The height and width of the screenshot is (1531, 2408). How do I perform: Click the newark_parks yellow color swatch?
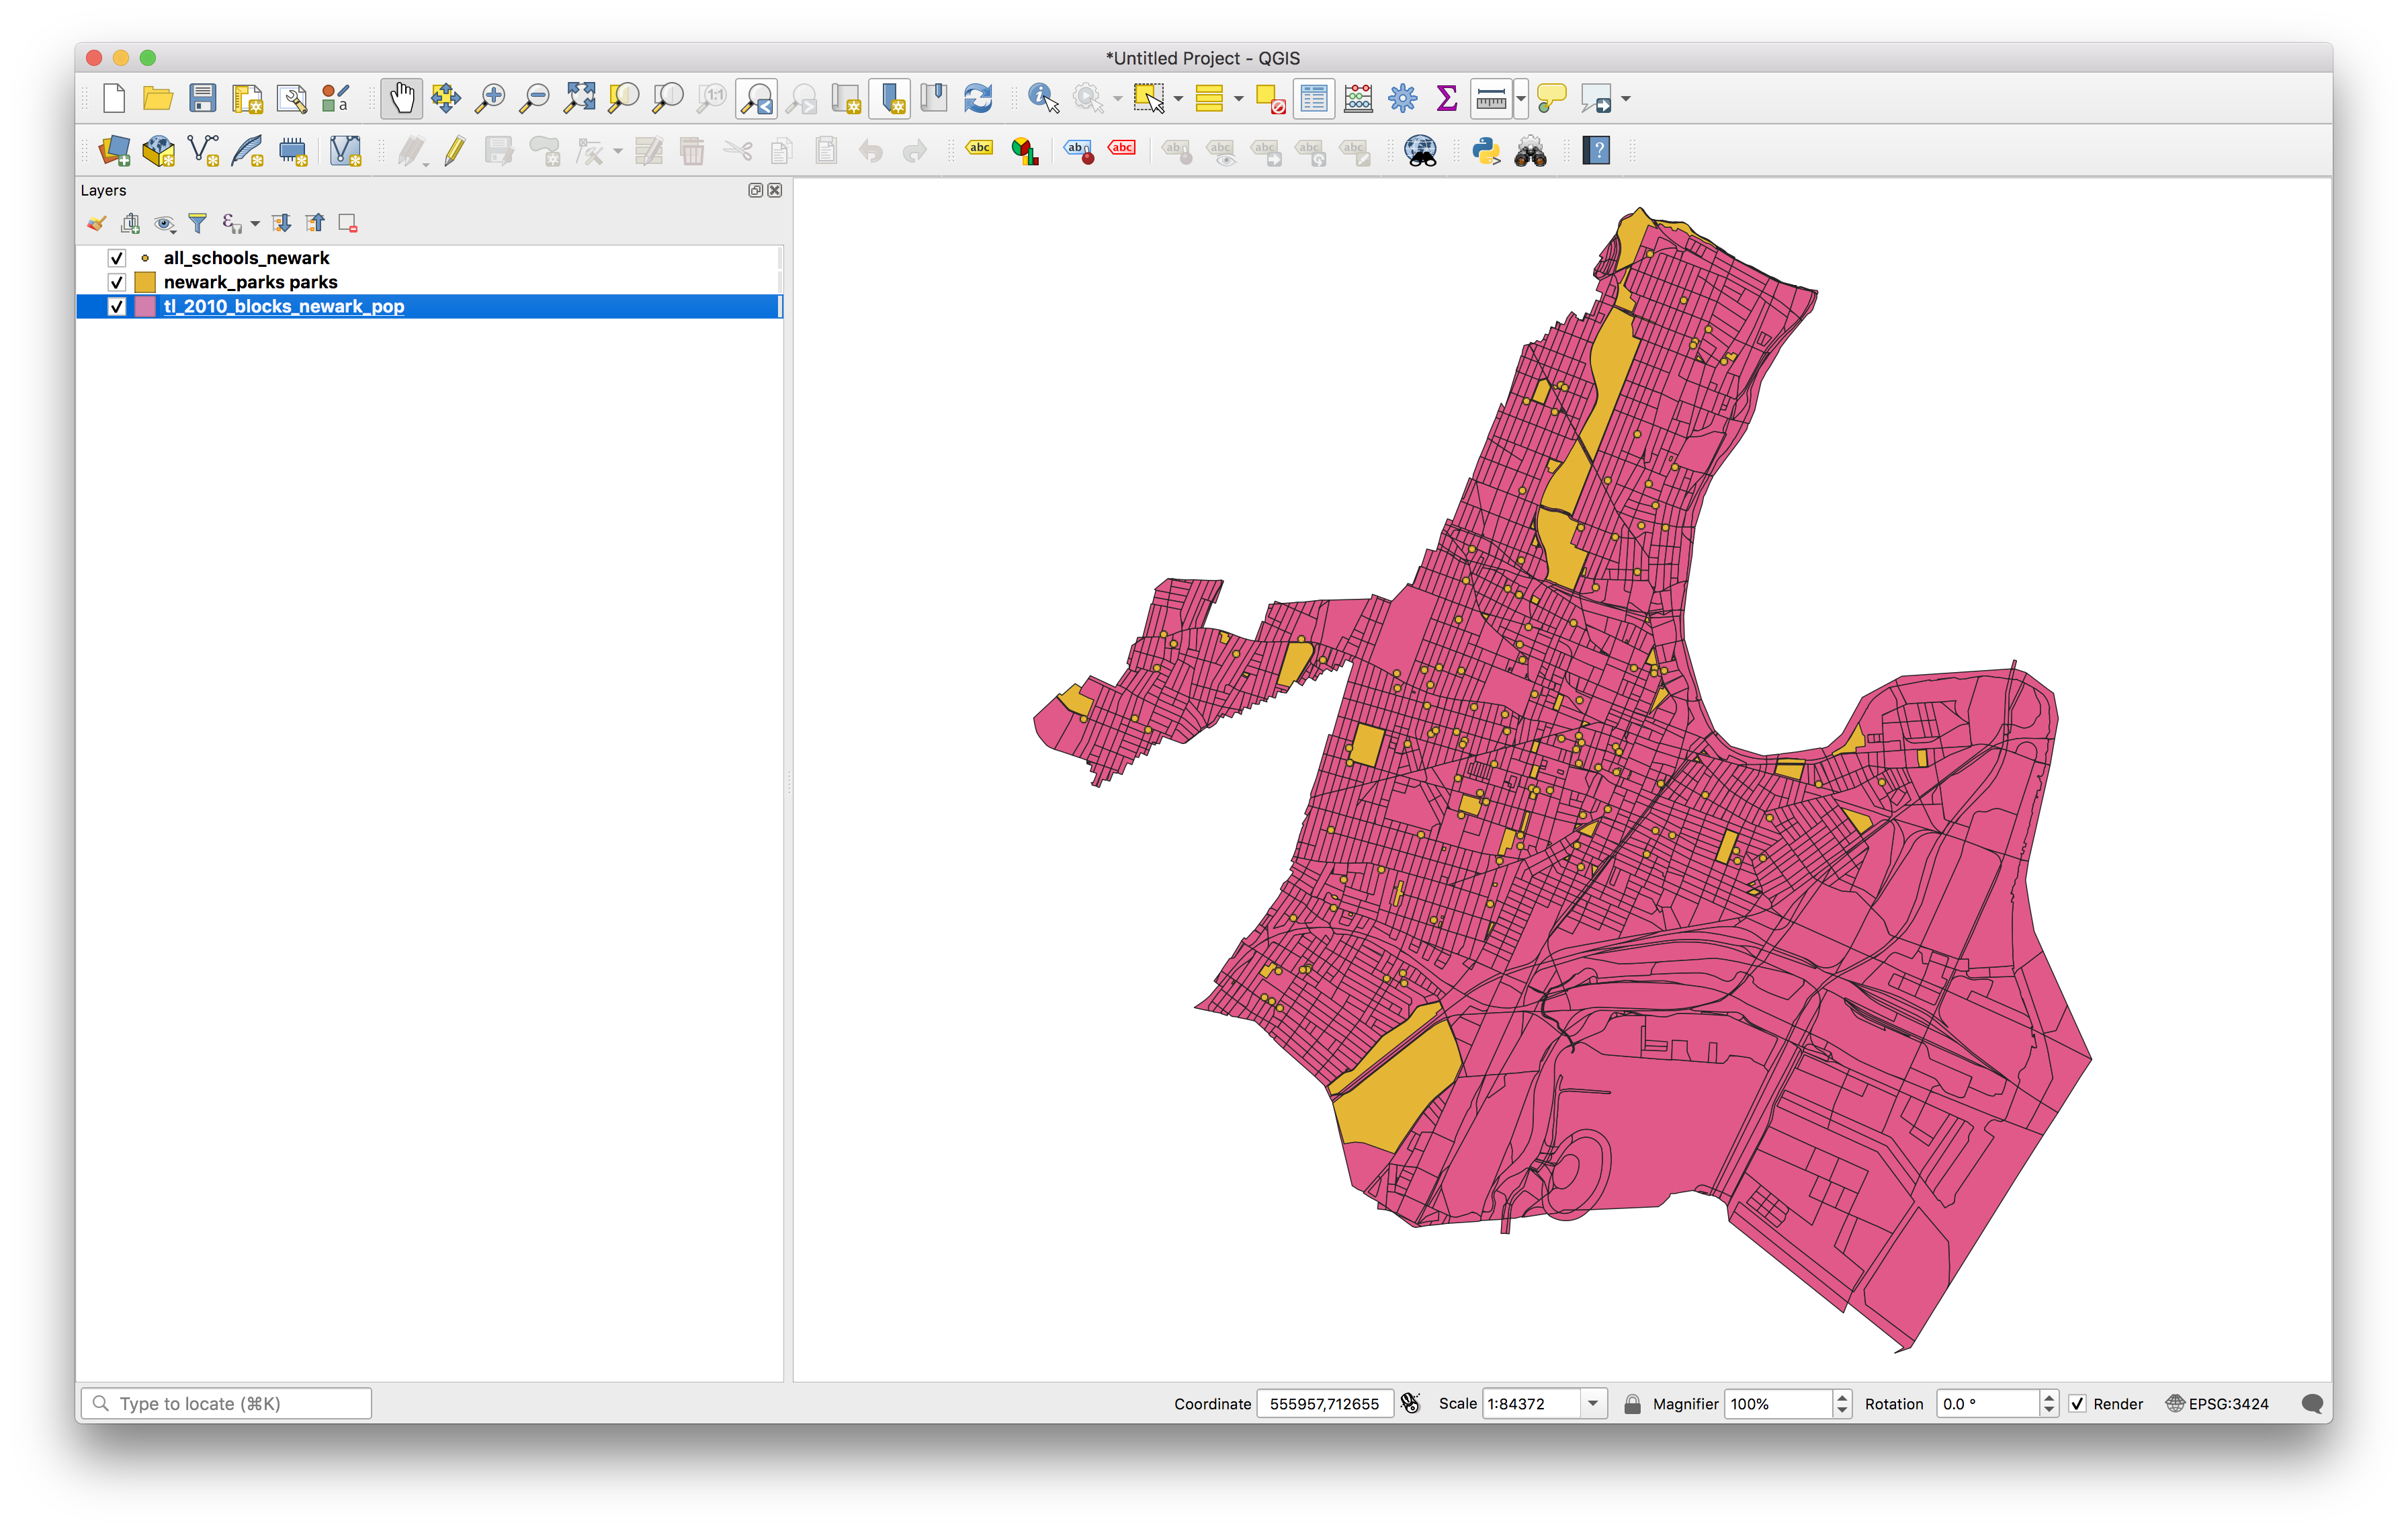point(145,282)
